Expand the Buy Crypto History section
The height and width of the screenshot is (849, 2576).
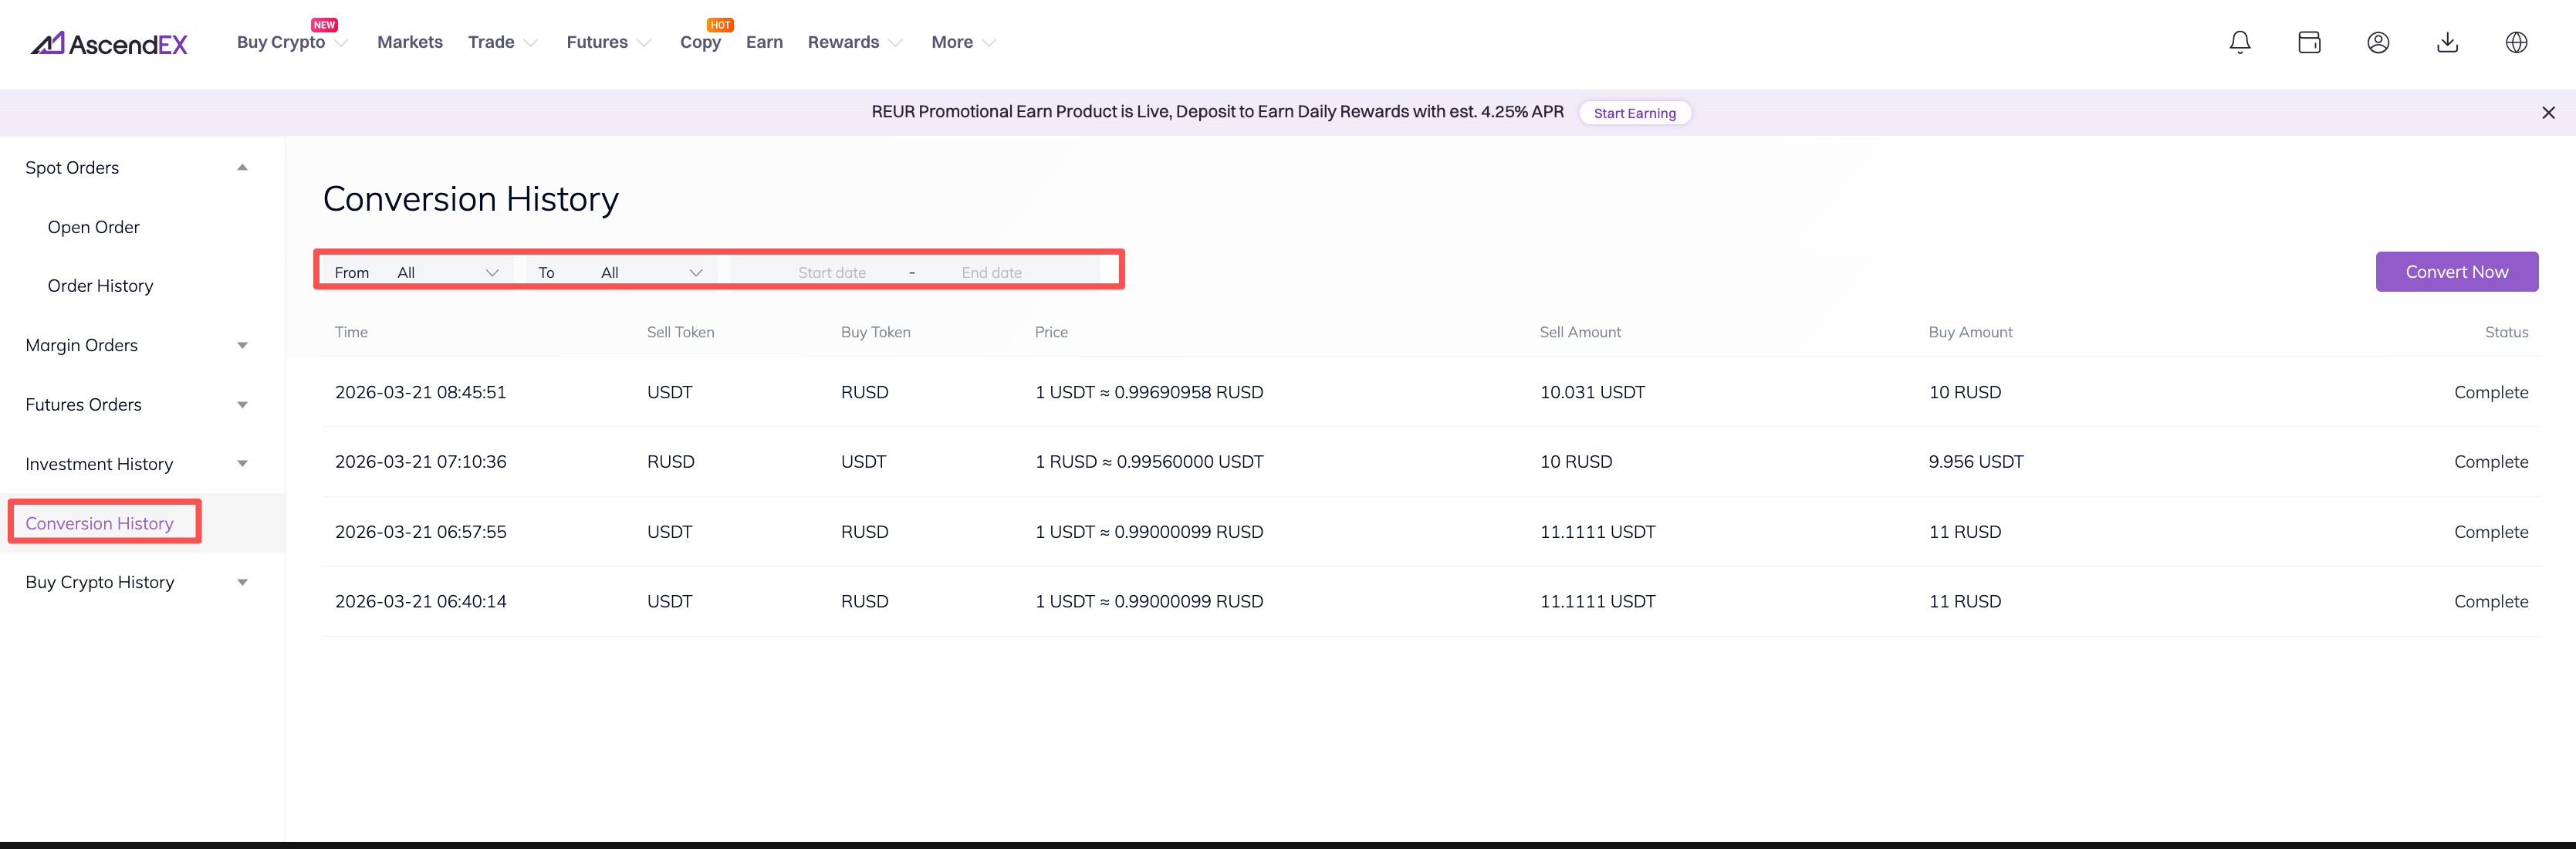tap(242, 583)
